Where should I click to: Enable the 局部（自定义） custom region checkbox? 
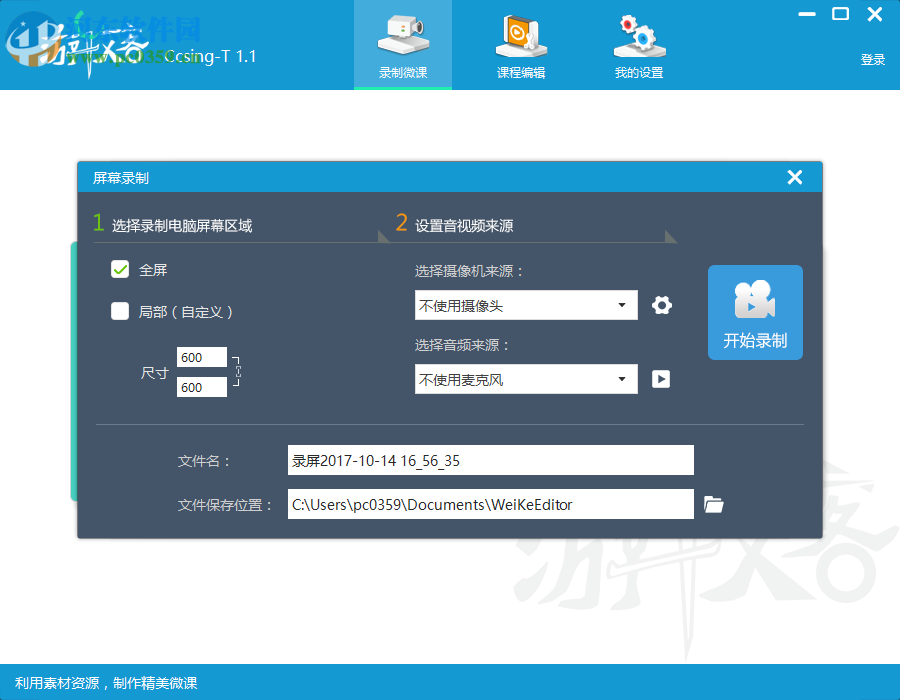pyautogui.click(x=120, y=311)
